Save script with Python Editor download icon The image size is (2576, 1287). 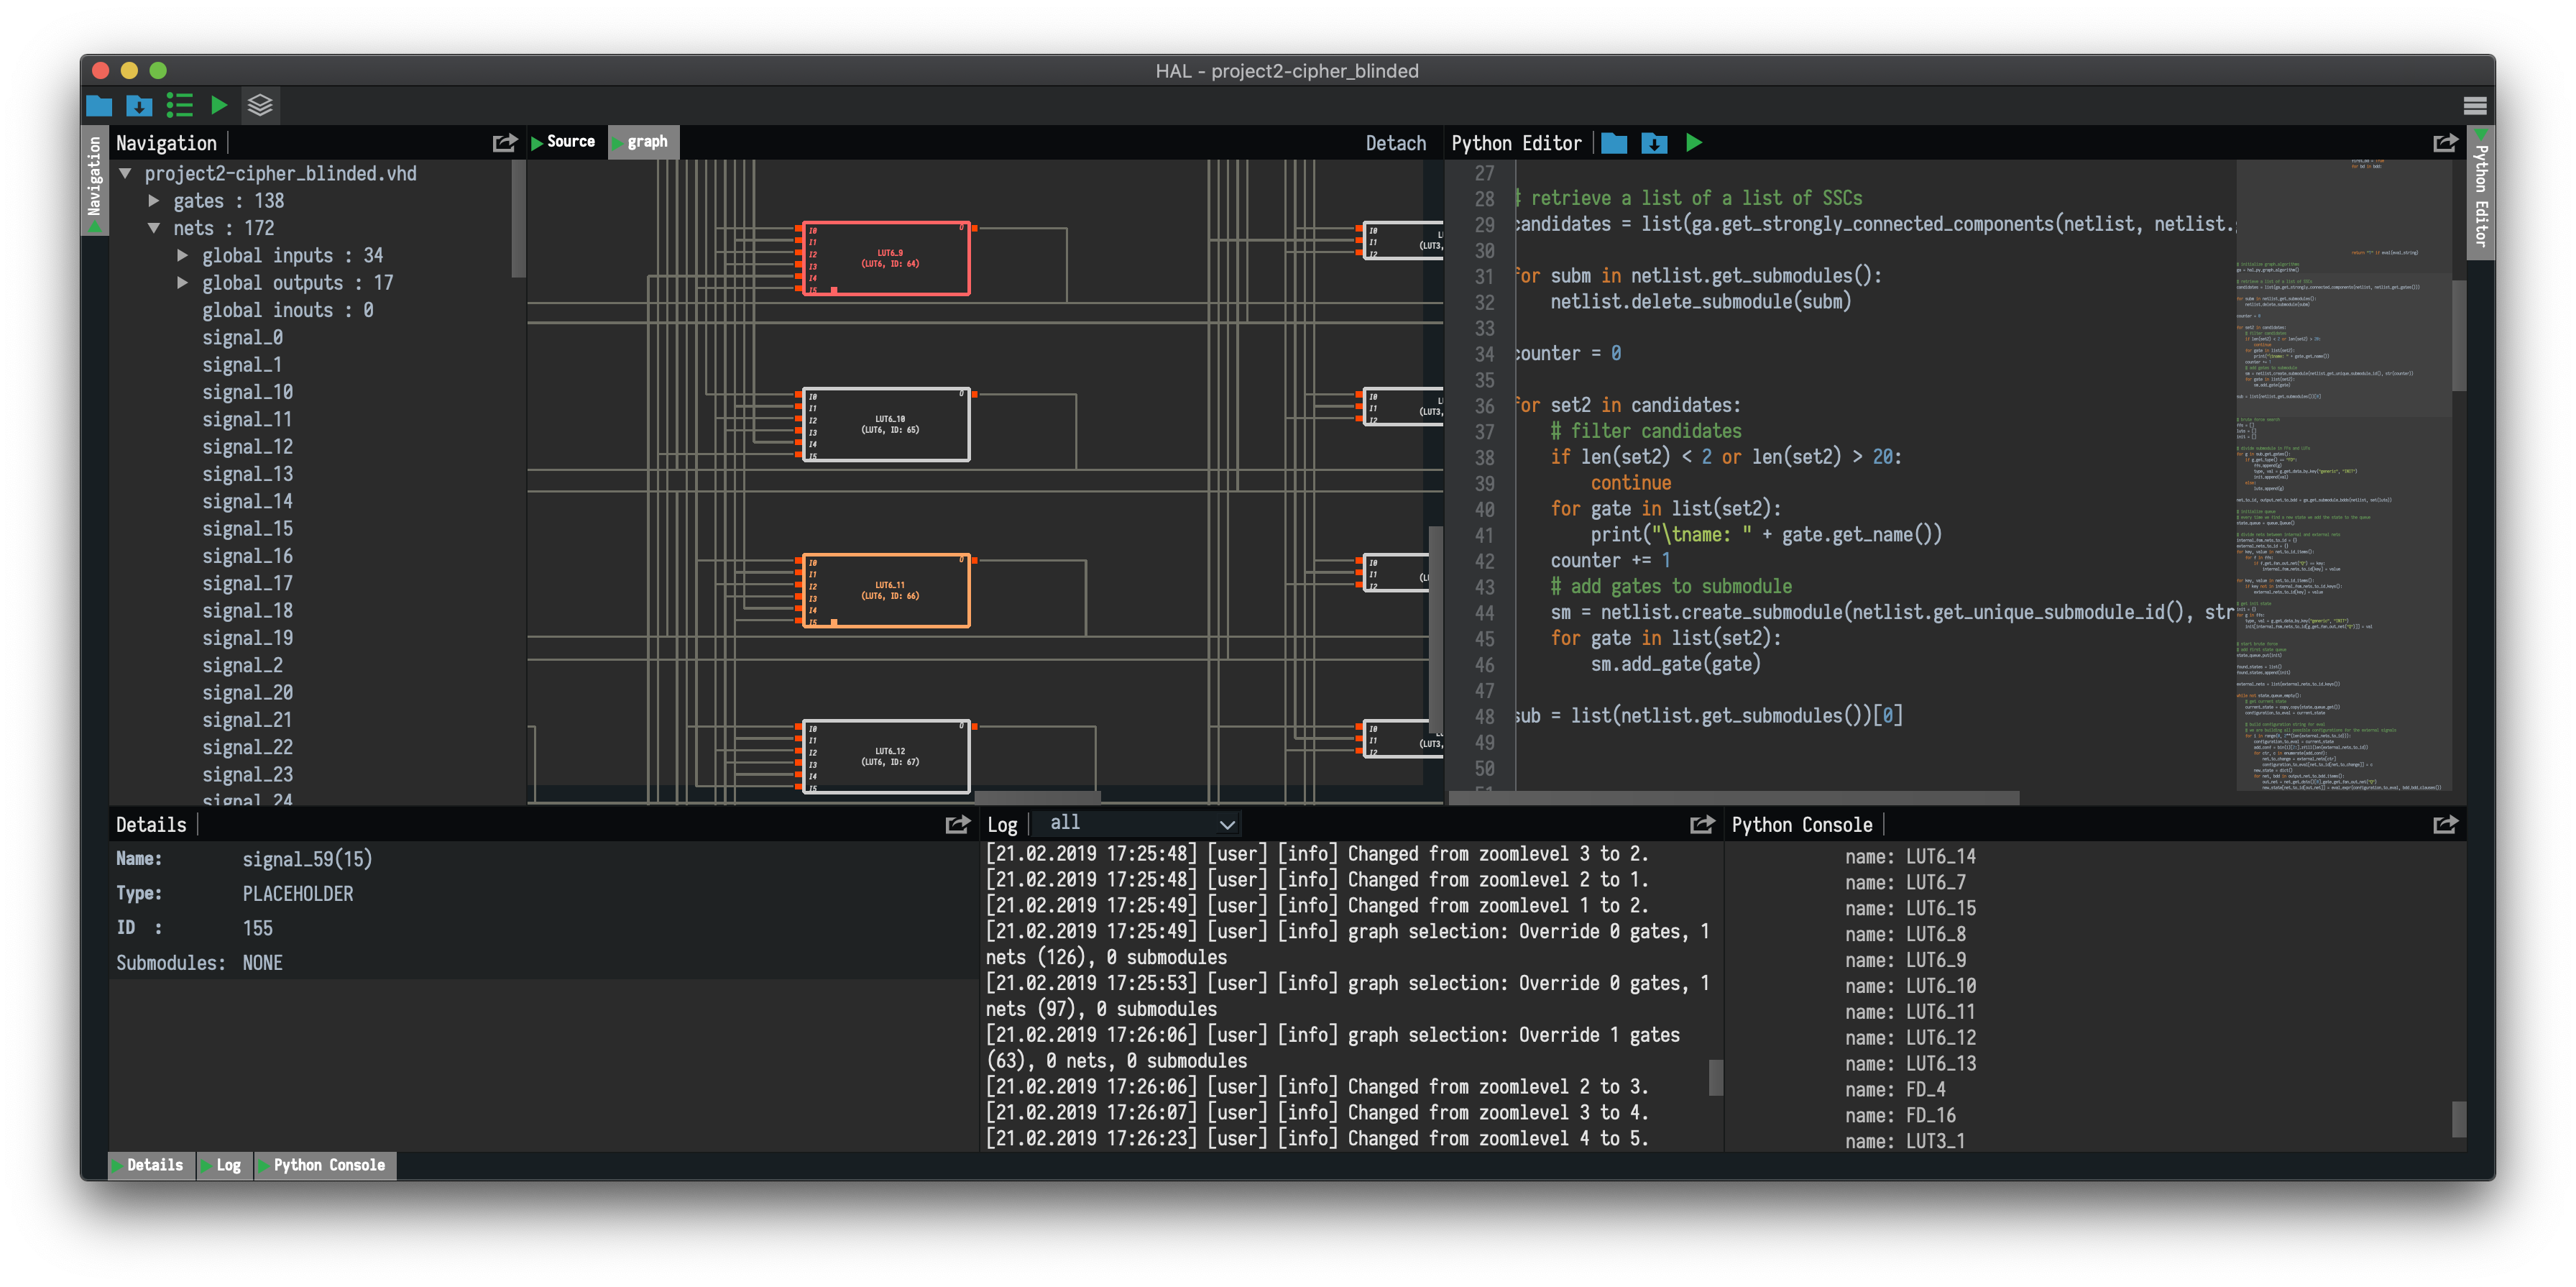(1654, 143)
